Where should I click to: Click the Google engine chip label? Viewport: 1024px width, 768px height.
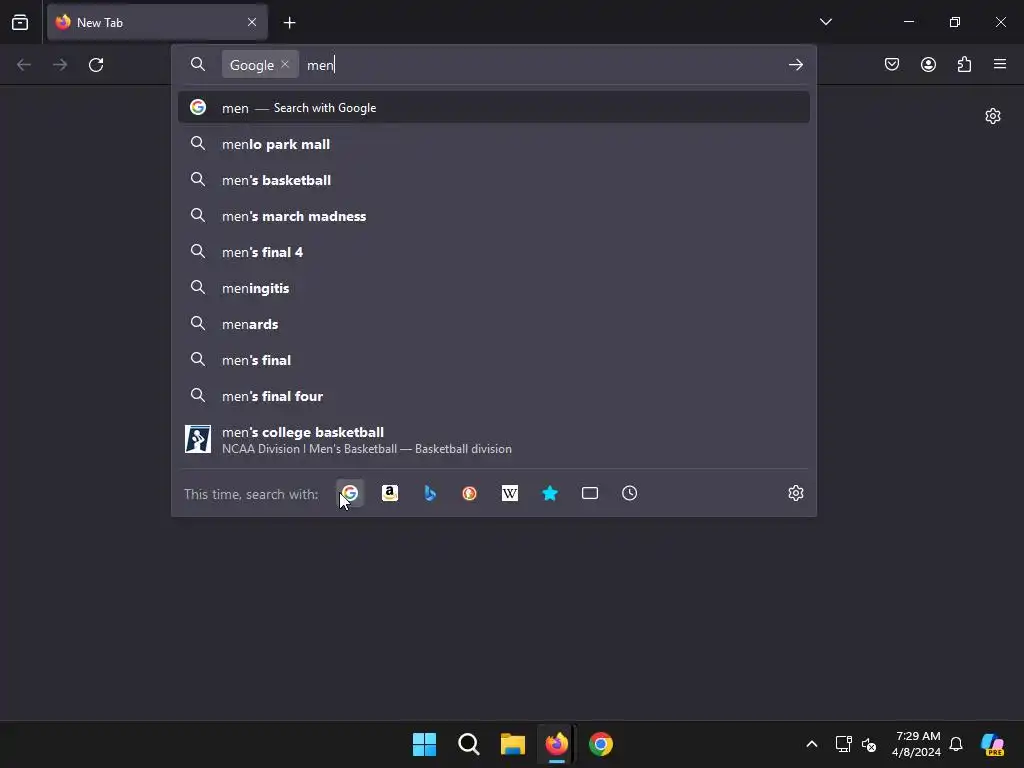pos(251,65)
